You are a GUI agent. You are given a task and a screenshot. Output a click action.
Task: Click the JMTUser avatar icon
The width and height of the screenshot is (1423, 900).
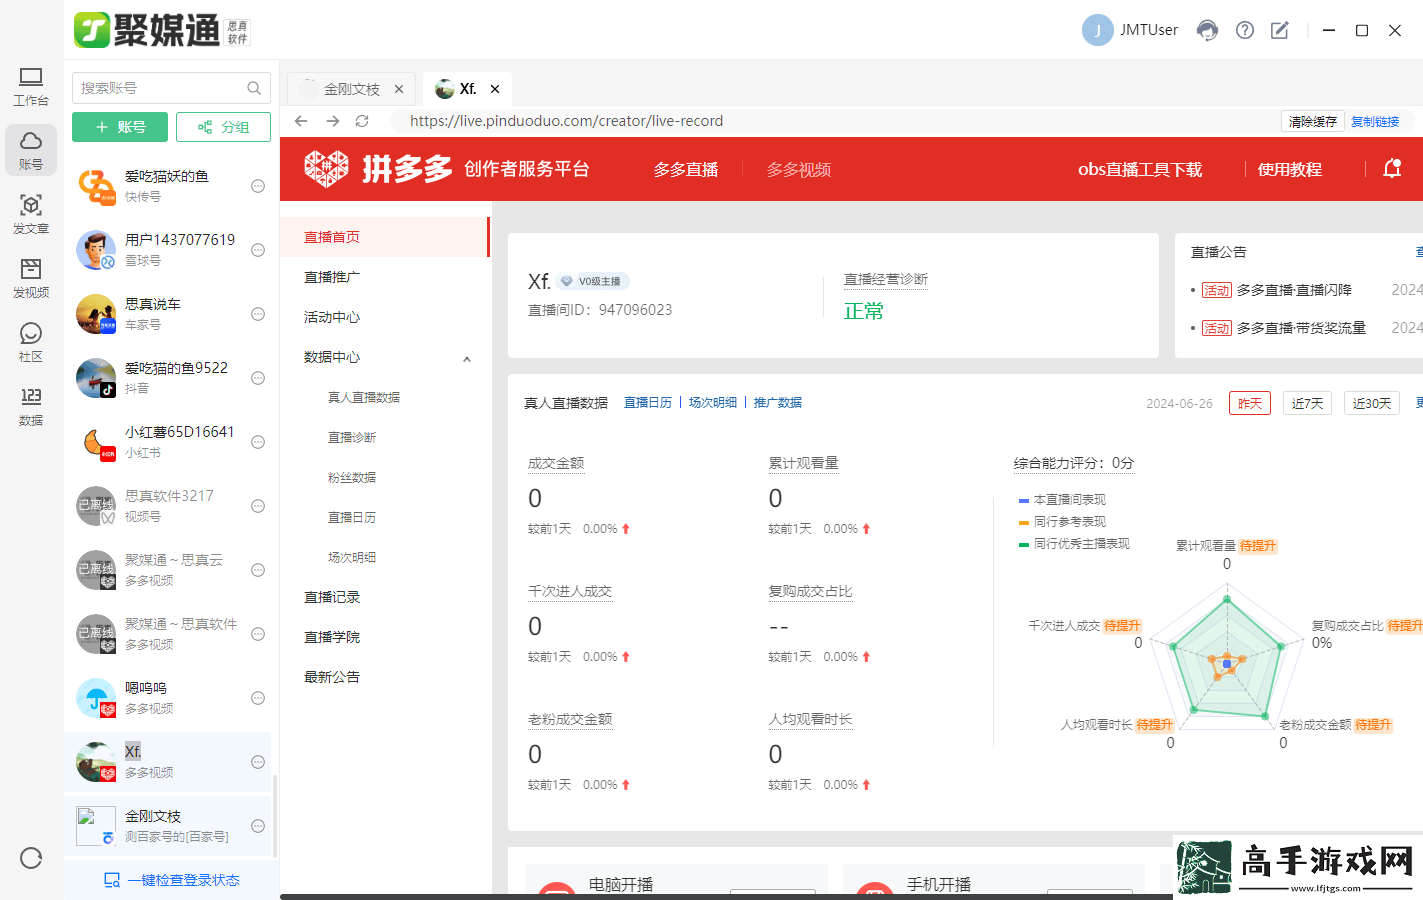(1098, 30)
